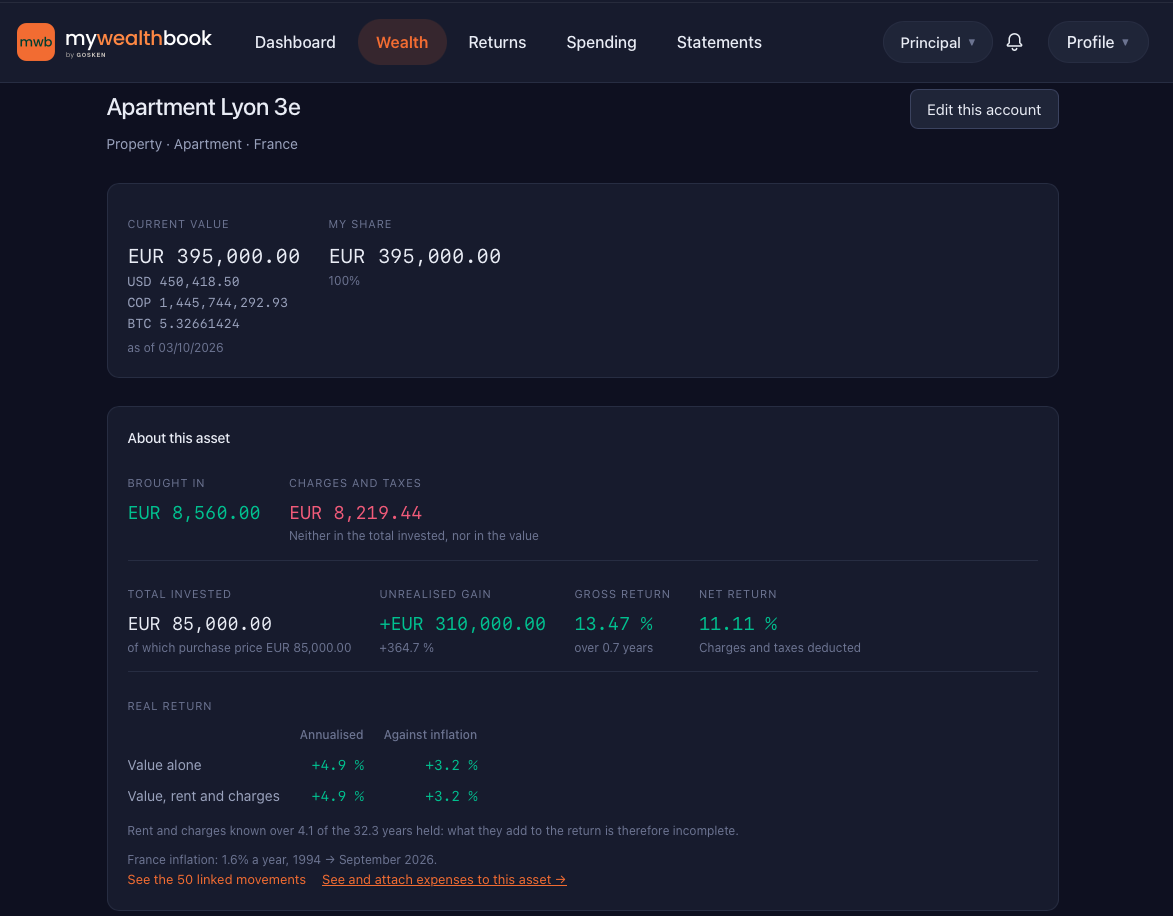Click the as of 03/10/2026 date
Image resolution: width=1173 pixels, height=916 pixels.
pyautogui.click(x=175, y=347)
